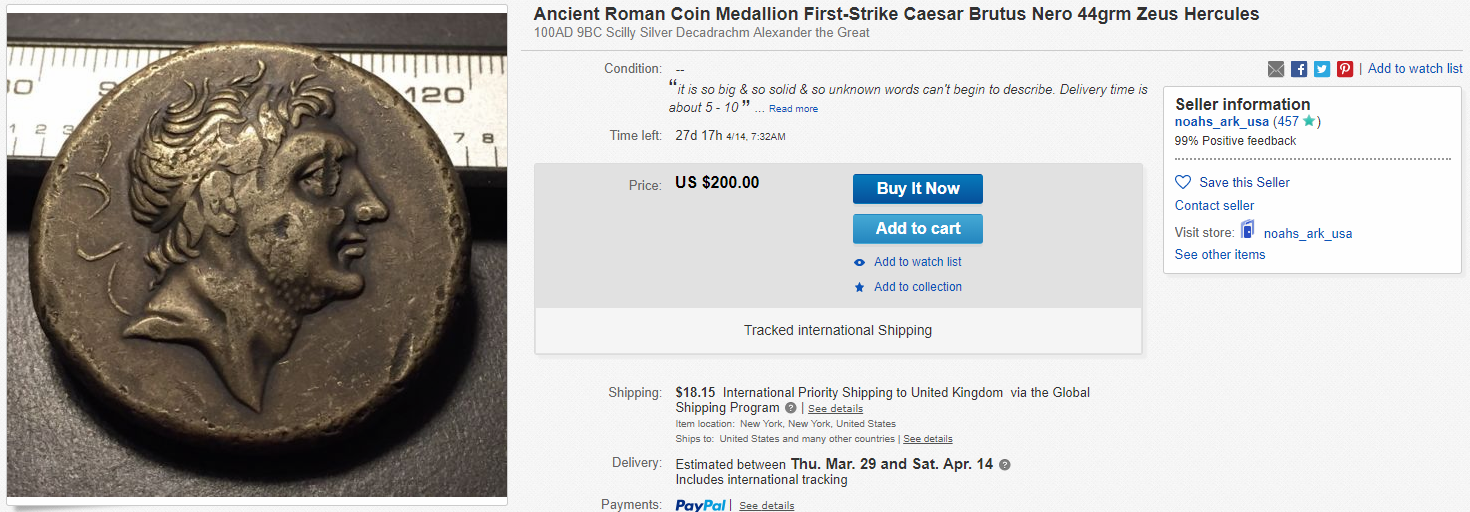Share listing via email envelope icon
Image resolution: width=1470 pixels, height=512 pixels.
tap(1276, 69)
